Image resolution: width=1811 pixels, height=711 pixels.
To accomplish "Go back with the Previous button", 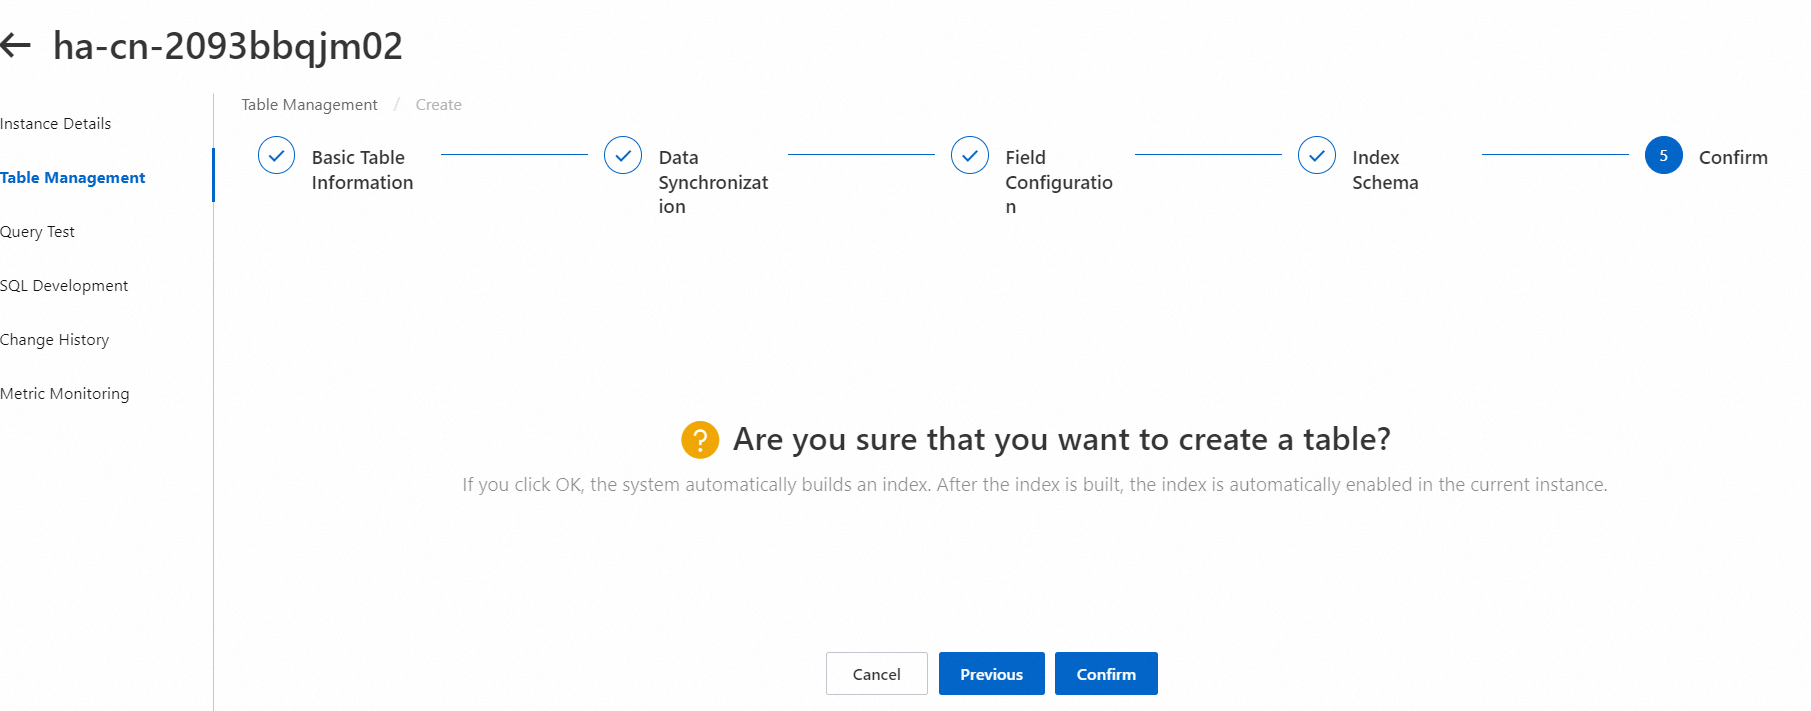I will [991, 674].
